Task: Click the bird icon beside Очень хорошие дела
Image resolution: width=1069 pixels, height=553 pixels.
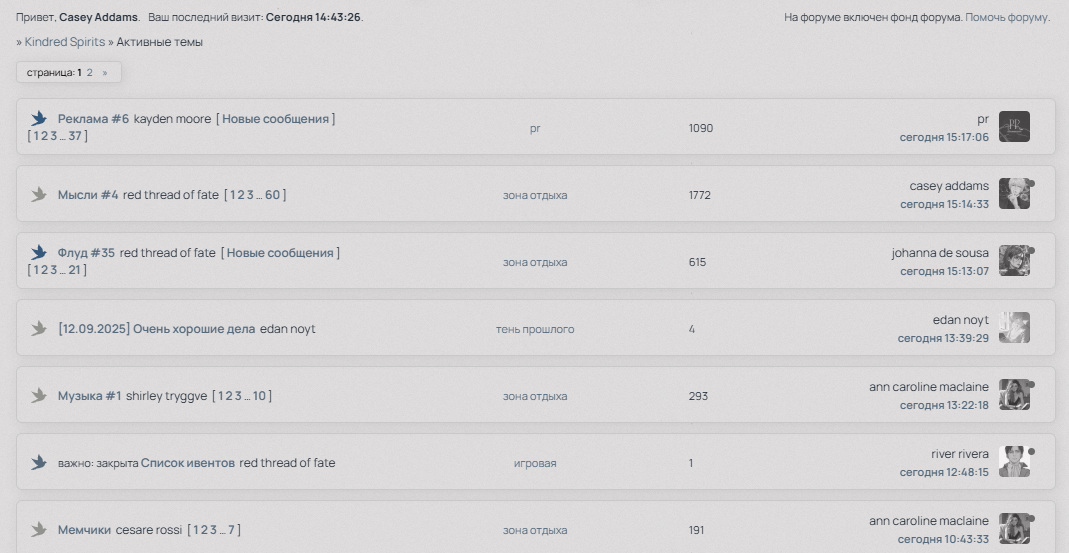Action: [x=39, y=329]
